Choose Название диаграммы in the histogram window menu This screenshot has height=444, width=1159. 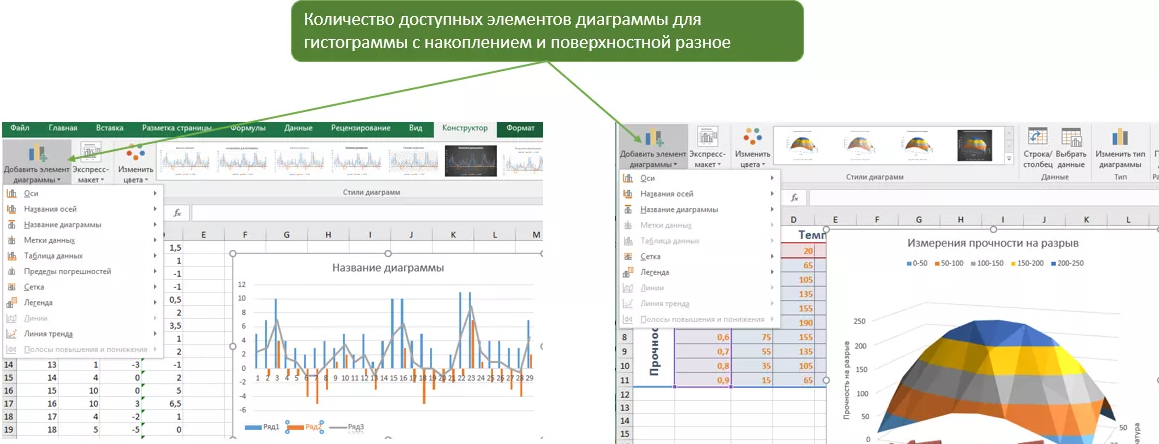pos(63,225)
